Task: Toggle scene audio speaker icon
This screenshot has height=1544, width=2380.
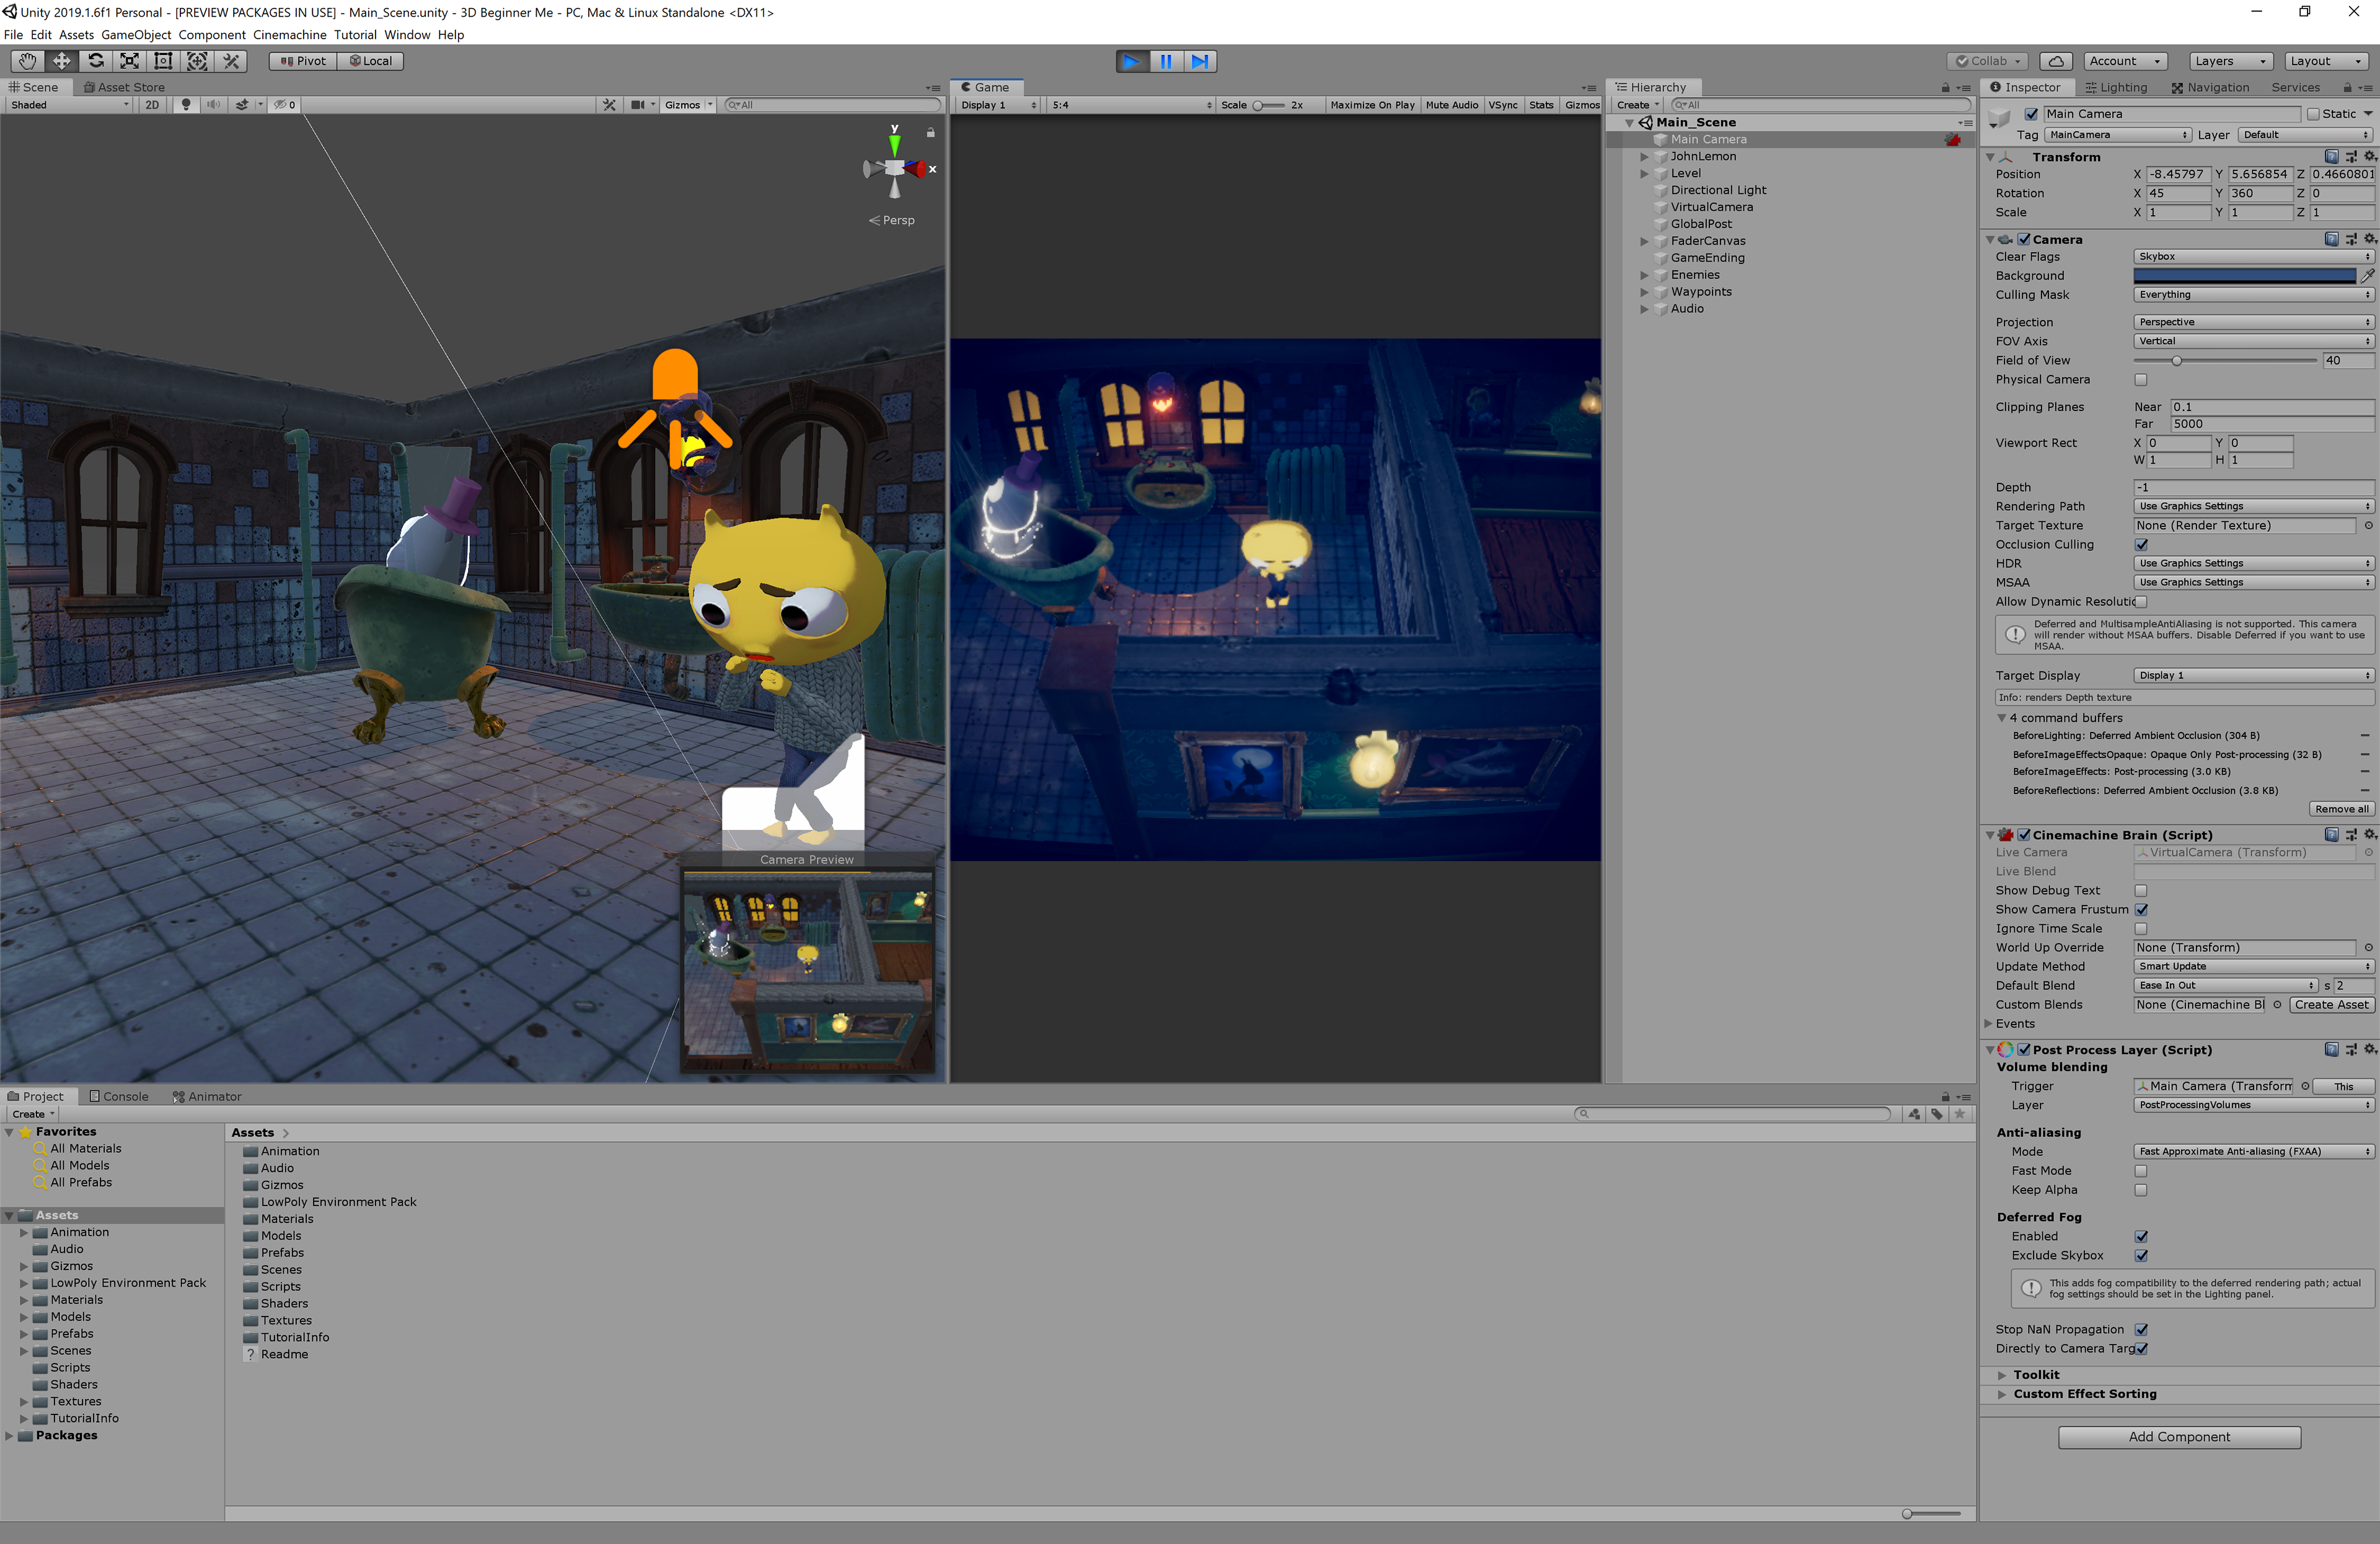Action: (x=213, y=105)
